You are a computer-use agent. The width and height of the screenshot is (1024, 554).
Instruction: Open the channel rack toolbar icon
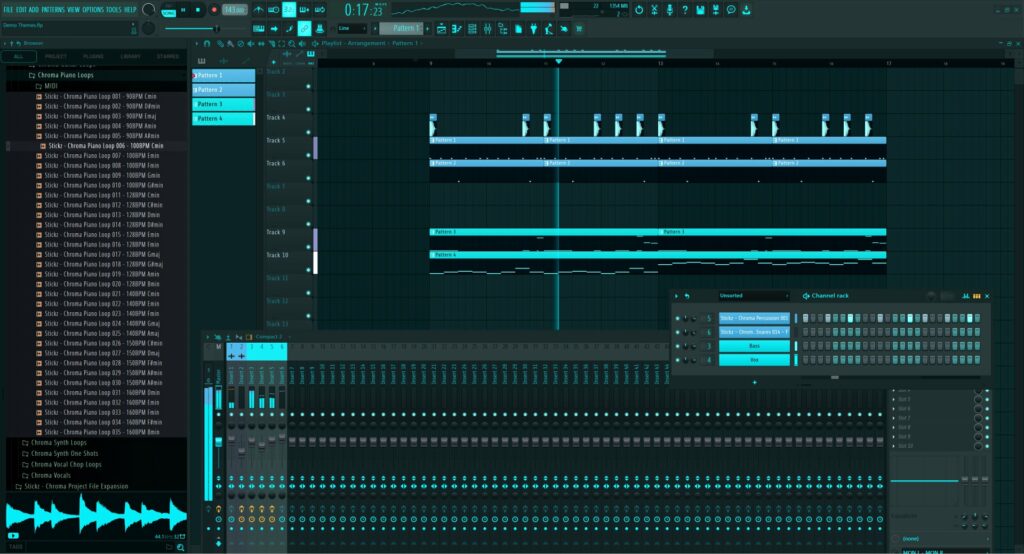tap(472, 29)
